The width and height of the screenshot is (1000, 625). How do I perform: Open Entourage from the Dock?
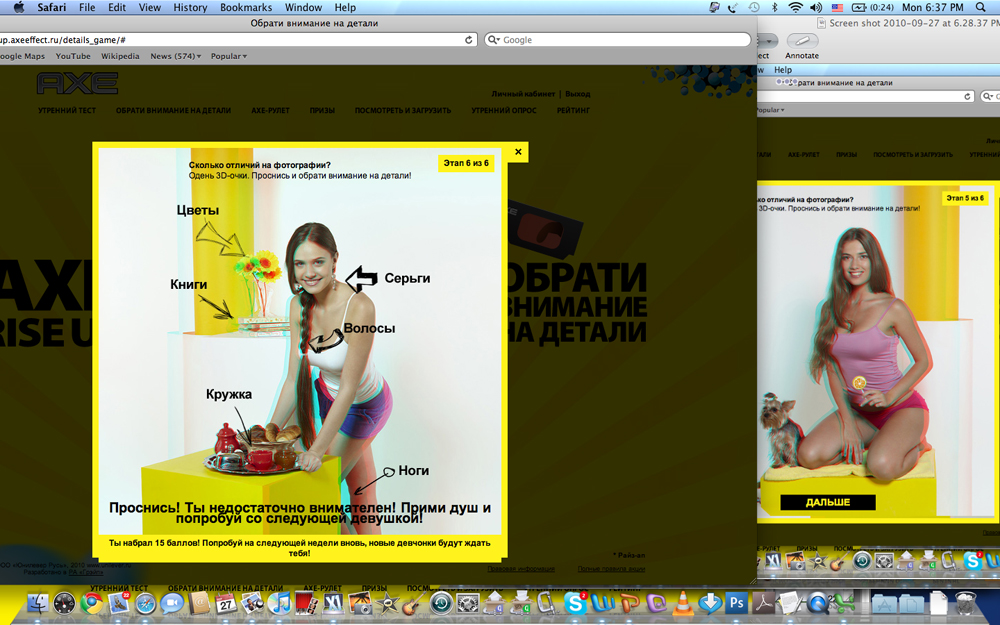[x=657, y=603]
